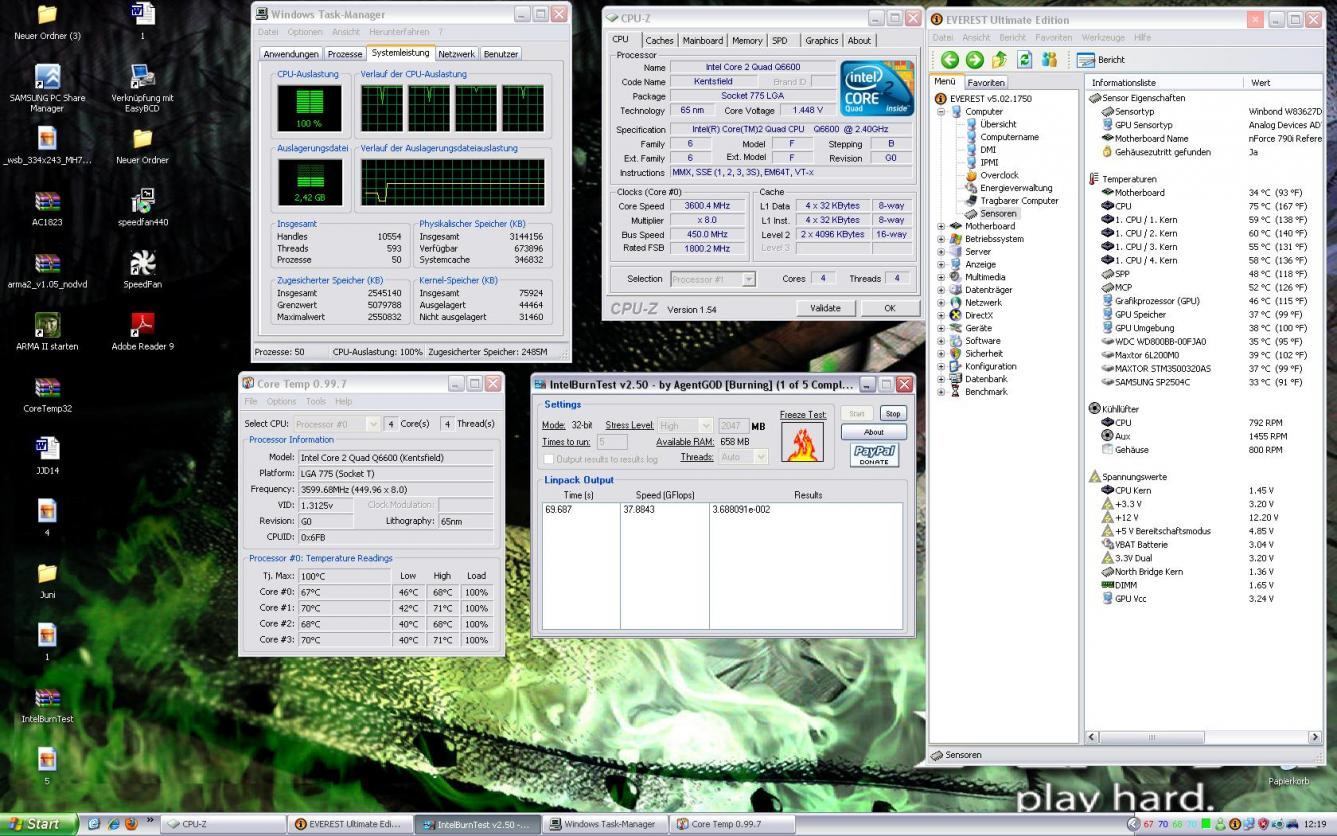Viewport: 1337px width, 836px height.
Task: Open the Herunterfahren menu in Task Manager
Action: (399, 32)
